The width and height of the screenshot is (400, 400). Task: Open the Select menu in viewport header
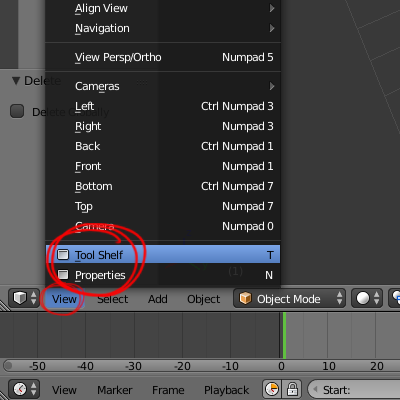113,299
